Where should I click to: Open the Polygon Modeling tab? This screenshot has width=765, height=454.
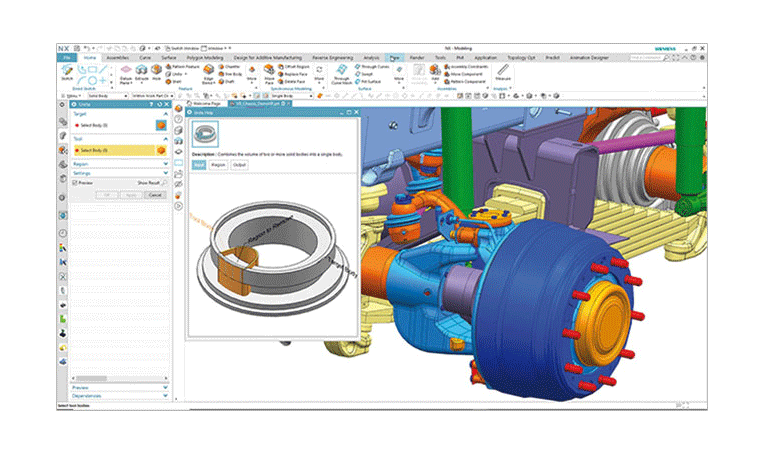(205, 58)
